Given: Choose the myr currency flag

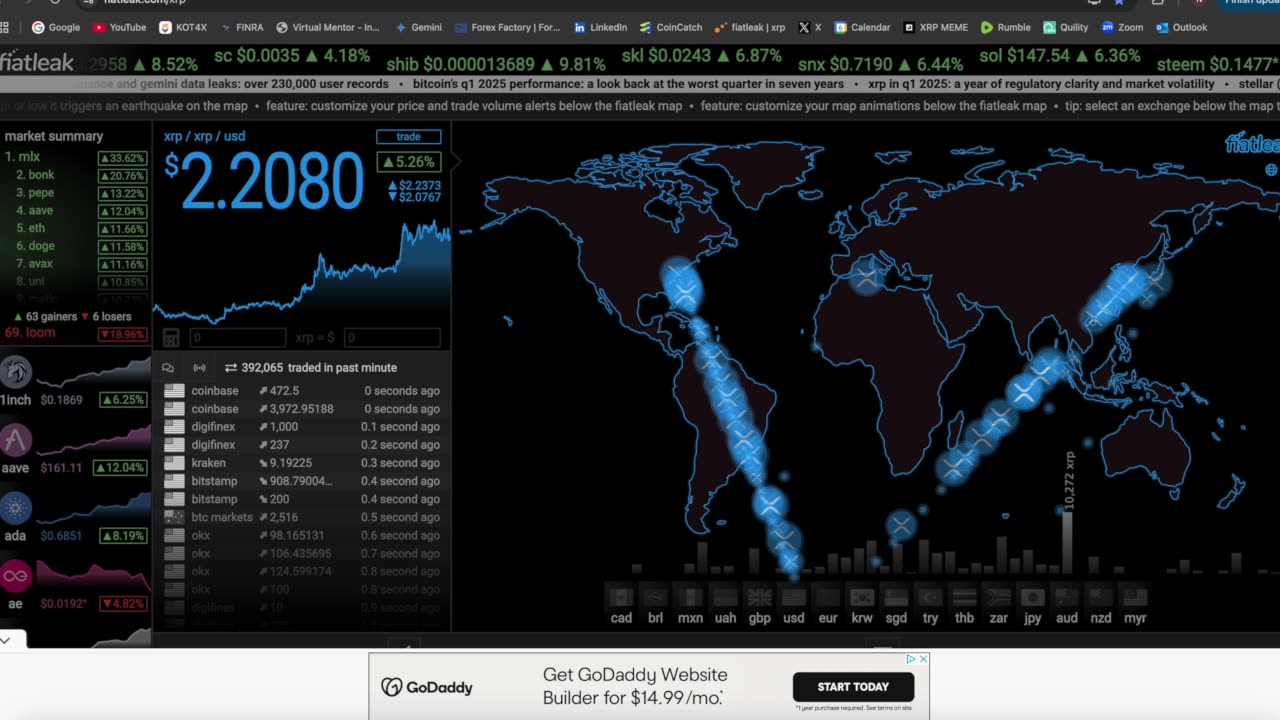Looking at the screenshot, I should click(x=1135, y=597).
